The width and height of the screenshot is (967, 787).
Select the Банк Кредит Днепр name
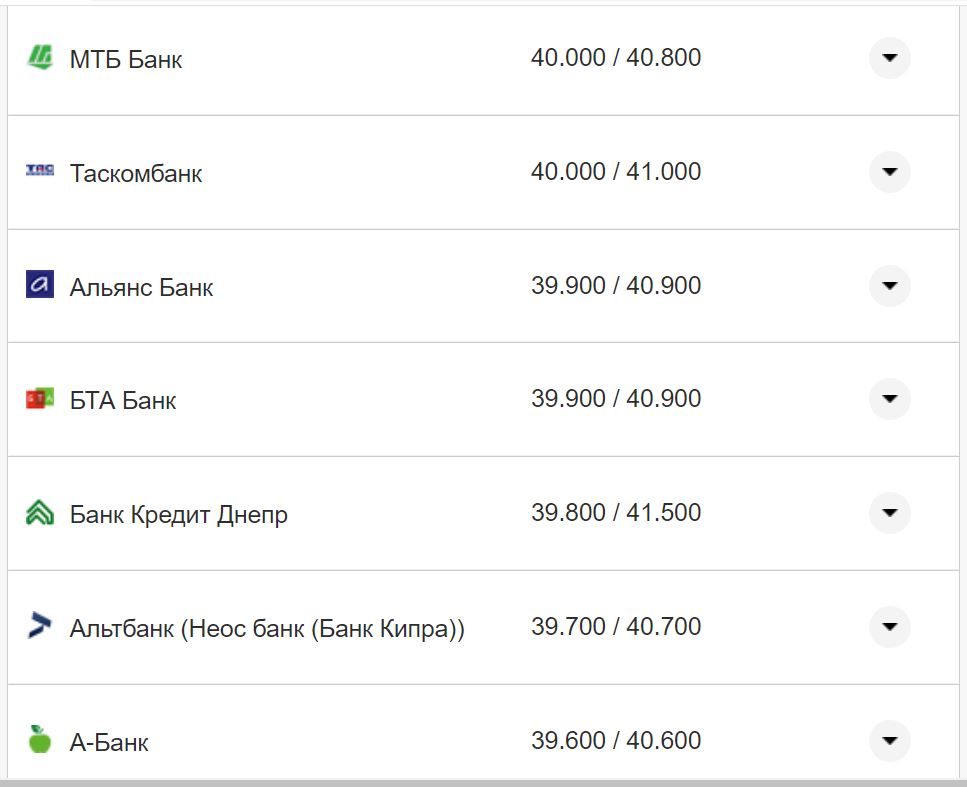tap(179, 515)
